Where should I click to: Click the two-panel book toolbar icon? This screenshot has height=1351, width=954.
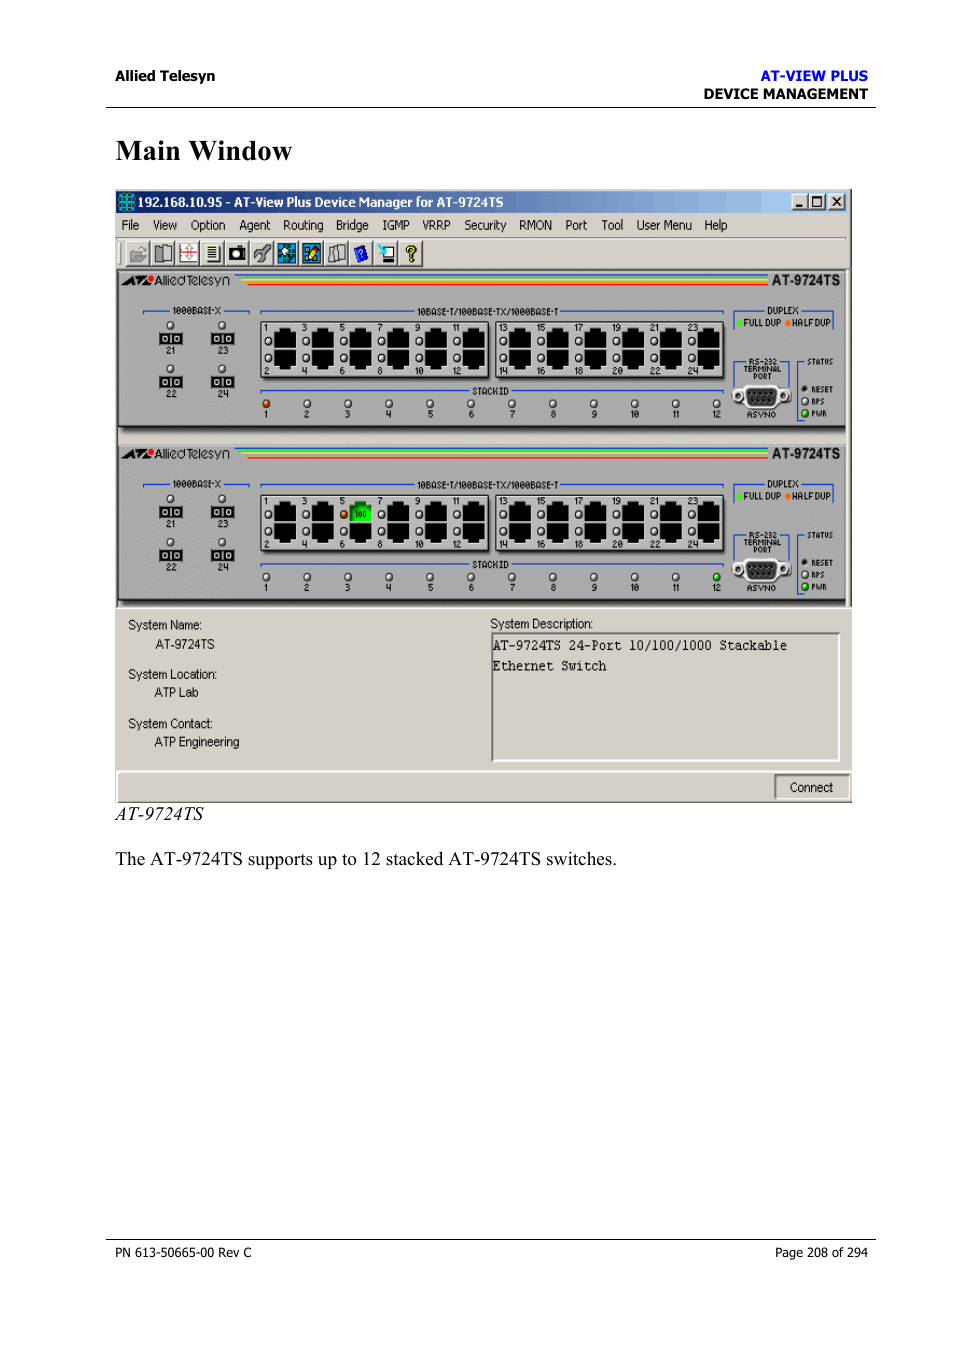(163, 254)
